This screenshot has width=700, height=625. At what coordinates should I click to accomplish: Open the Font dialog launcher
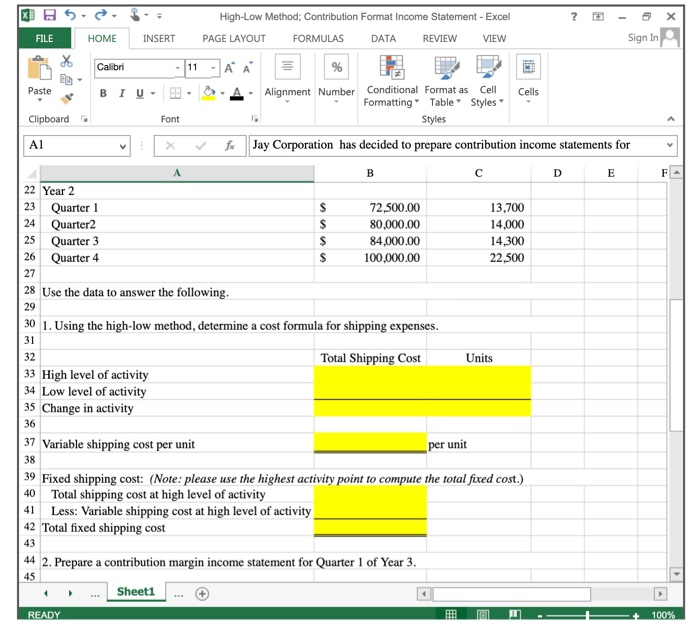tap(254, 119)
